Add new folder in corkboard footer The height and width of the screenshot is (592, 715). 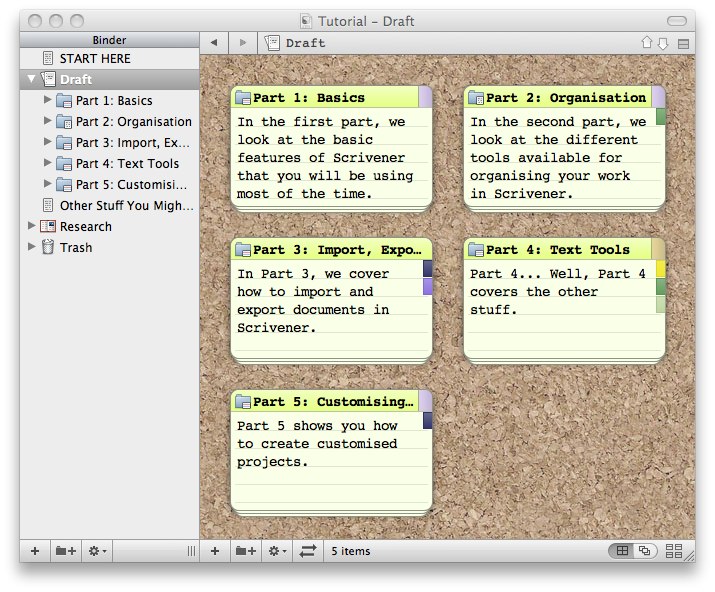pyautogui.click(x=246, y=551)
